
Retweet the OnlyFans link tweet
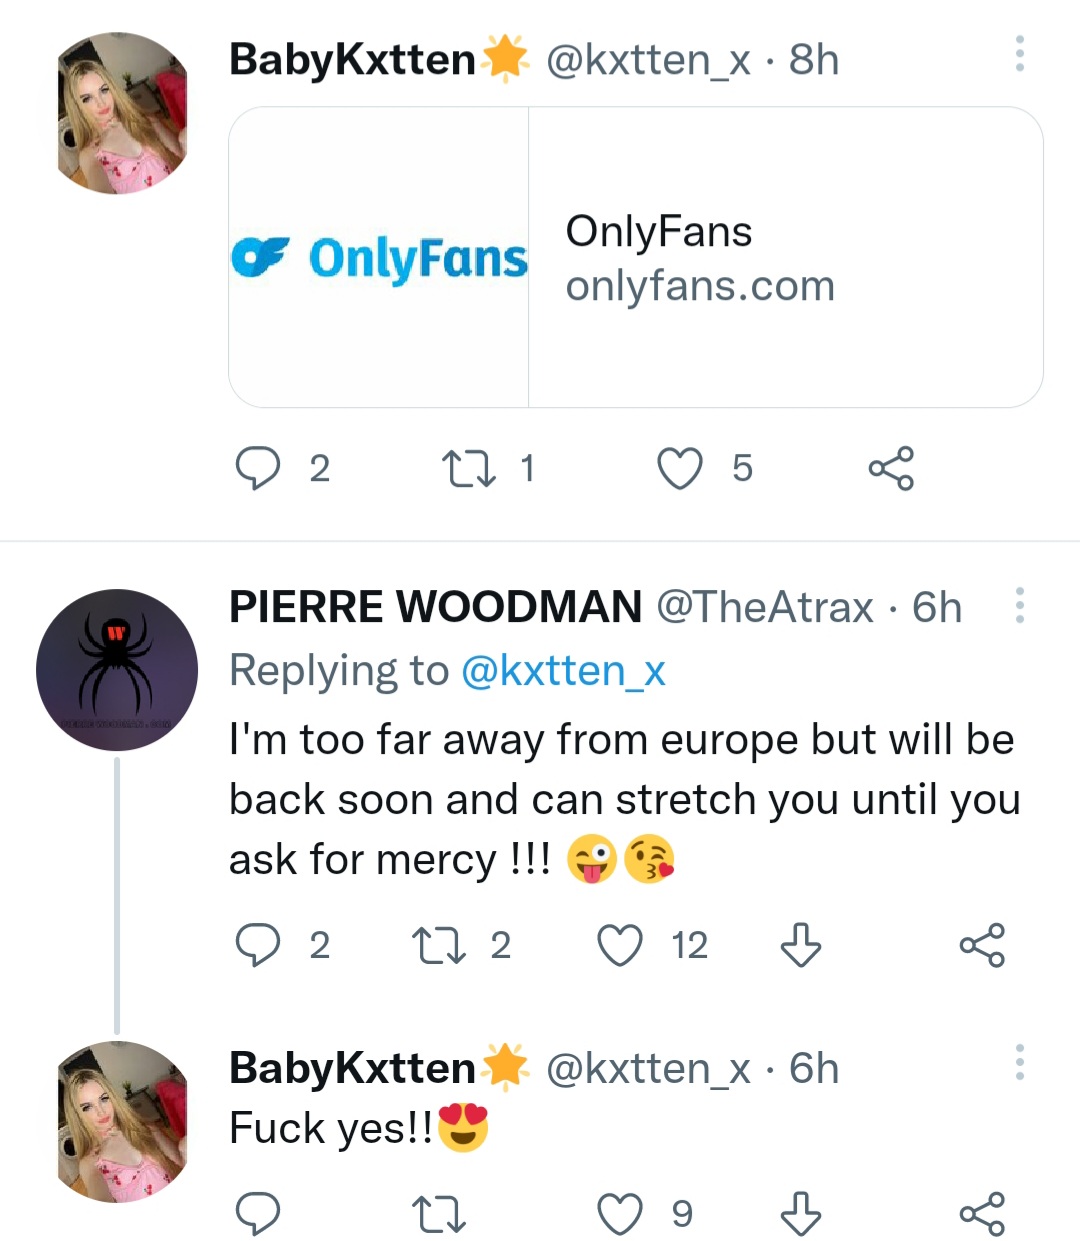tap(469, 468)
